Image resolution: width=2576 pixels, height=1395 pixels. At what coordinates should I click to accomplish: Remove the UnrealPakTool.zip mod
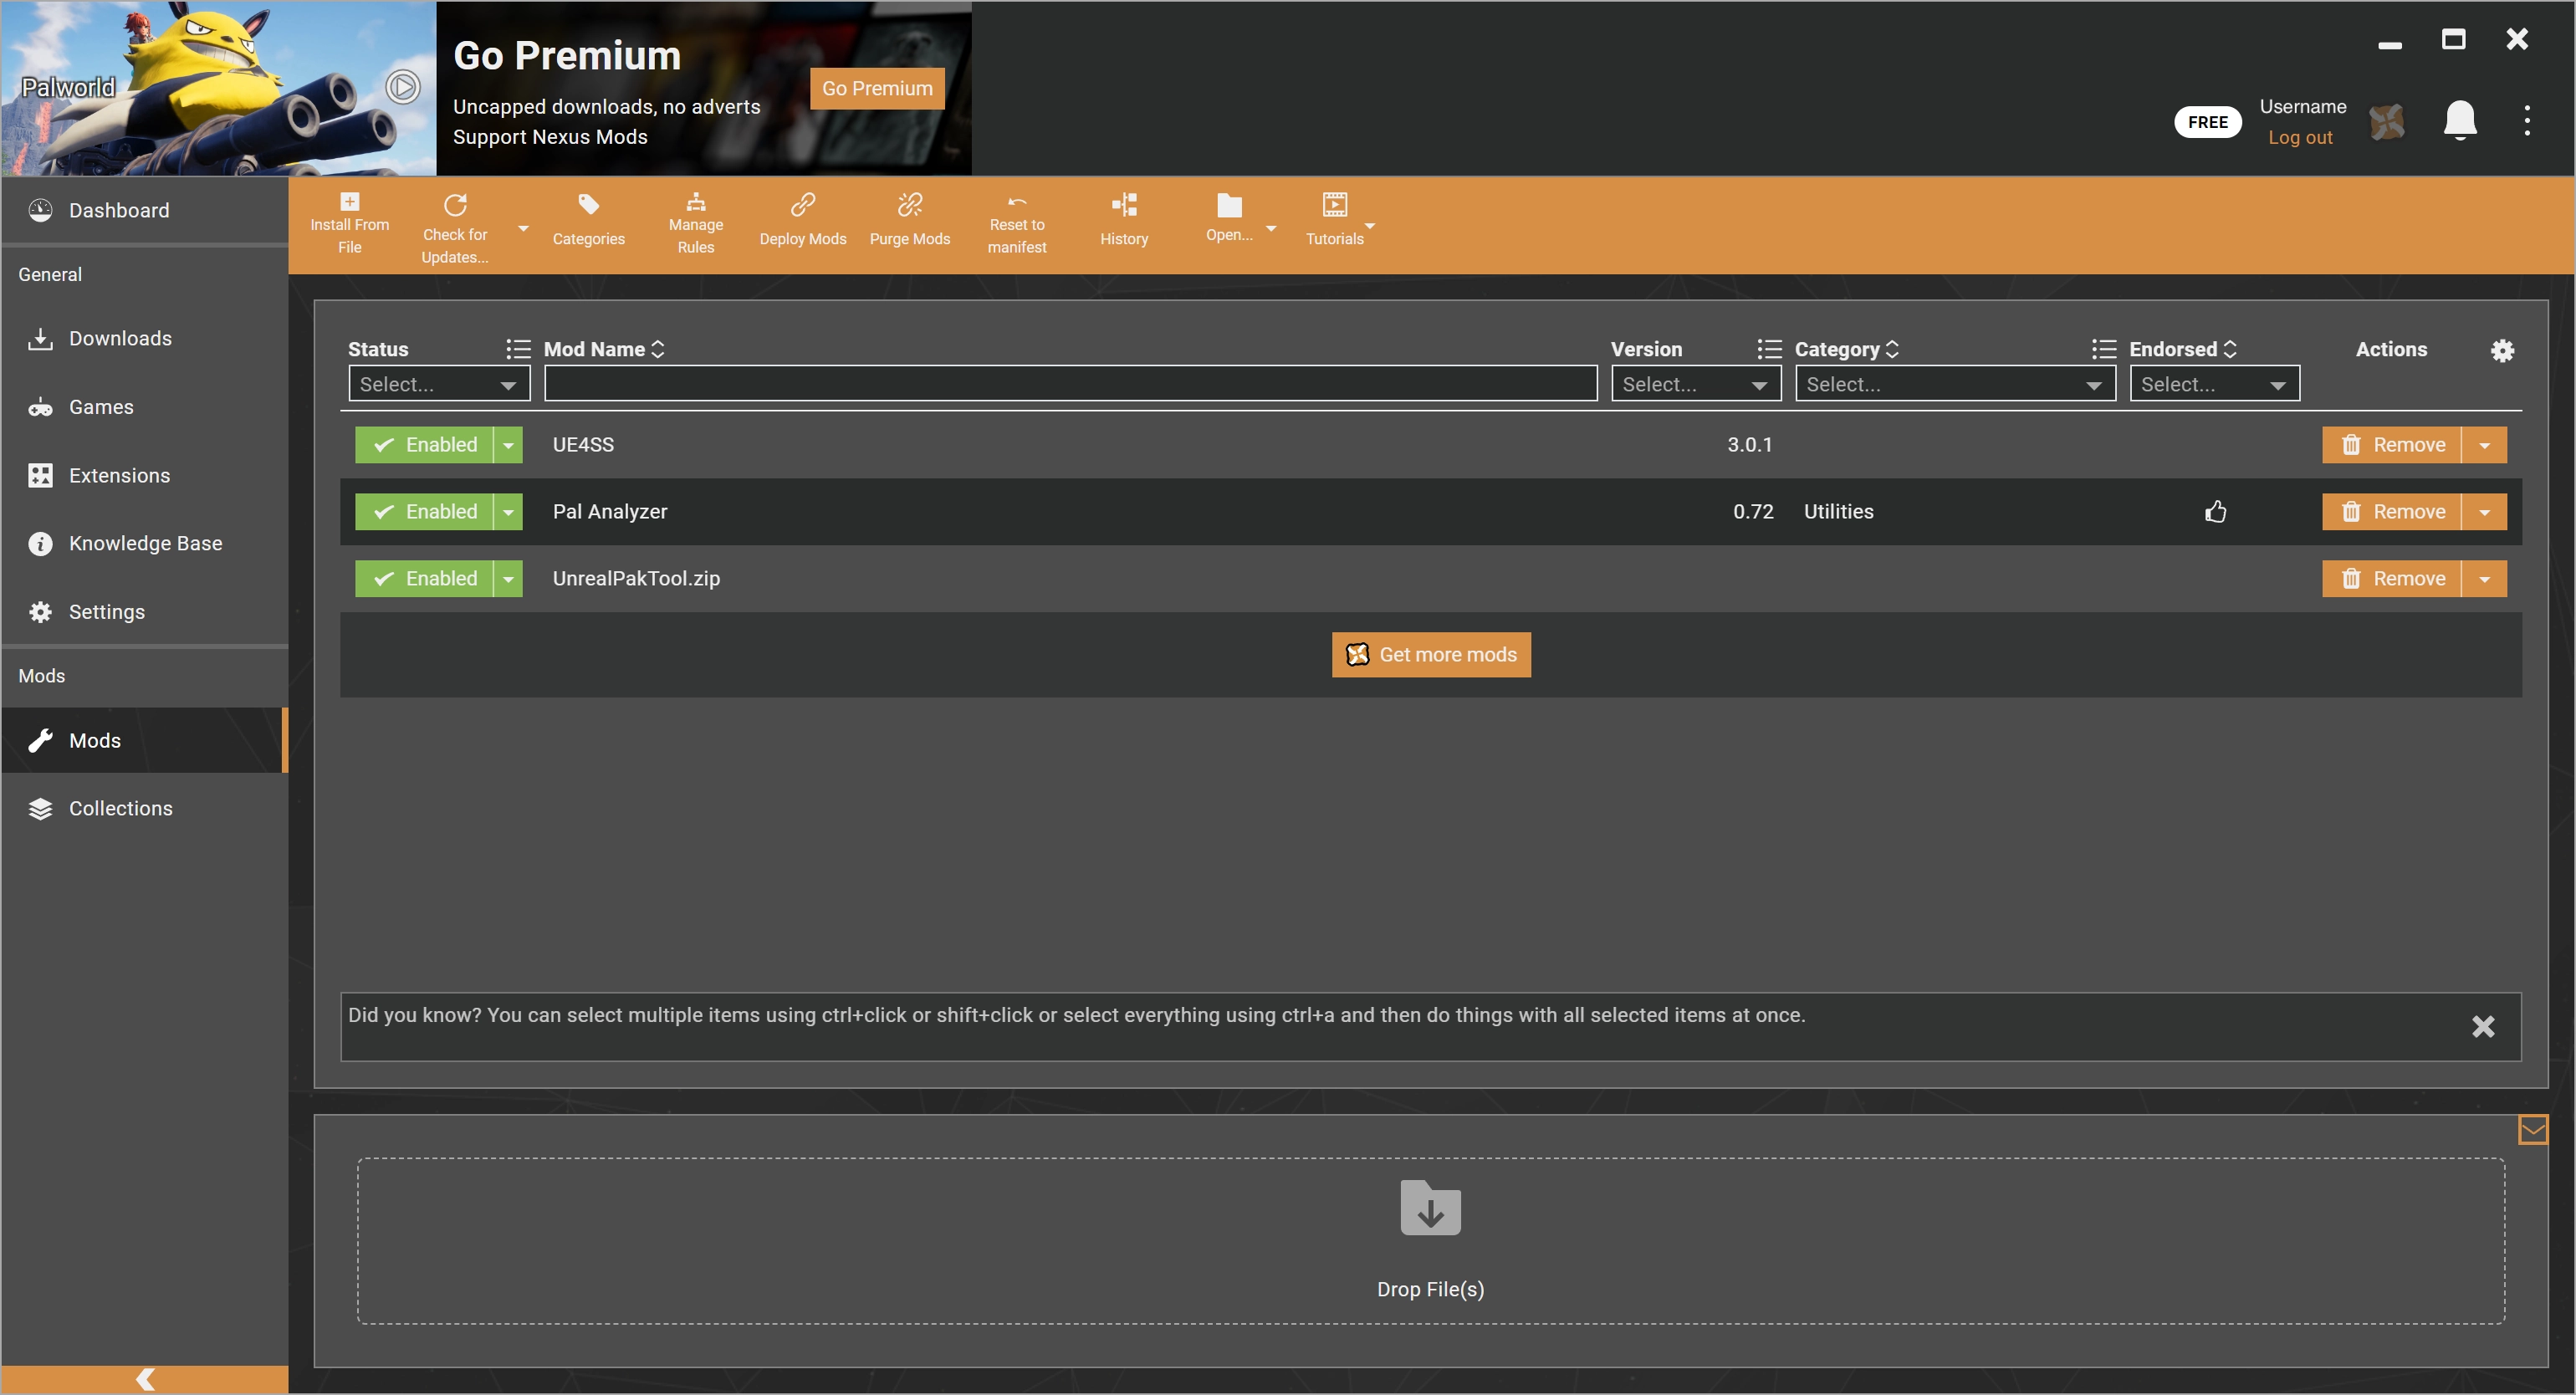point(2391,579)
